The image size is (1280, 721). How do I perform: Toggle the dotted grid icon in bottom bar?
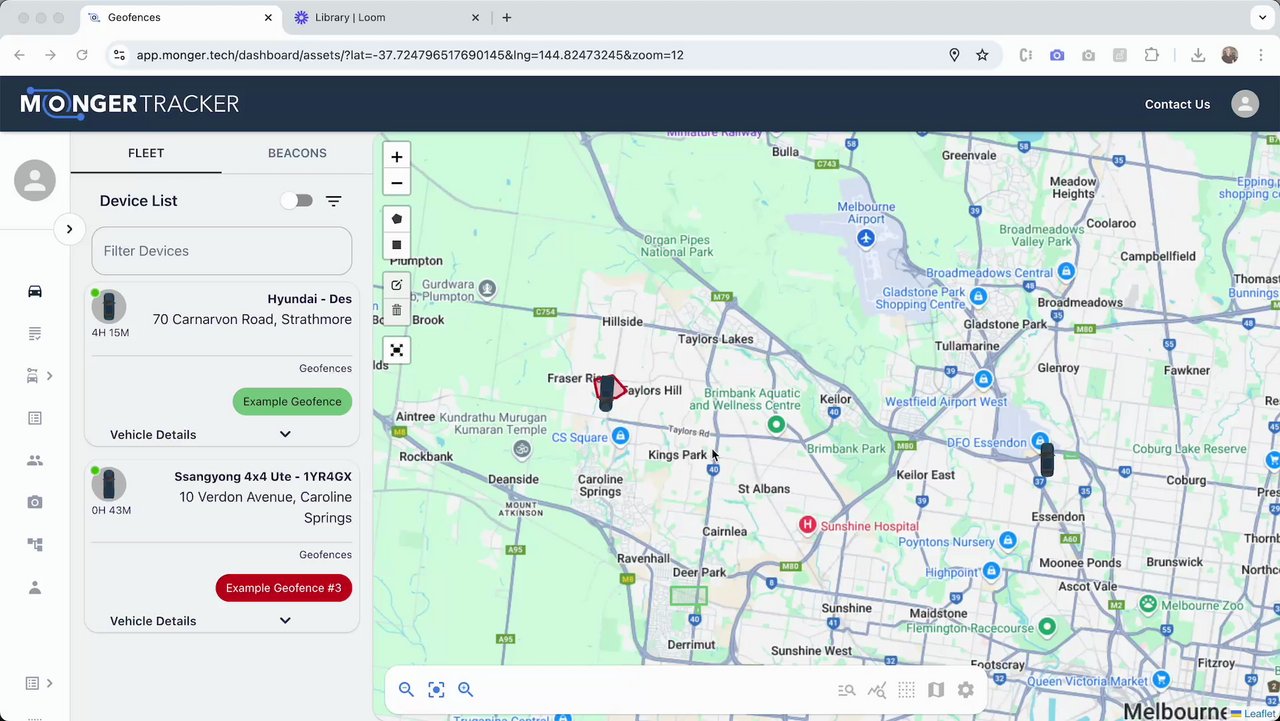click(906, 690)
